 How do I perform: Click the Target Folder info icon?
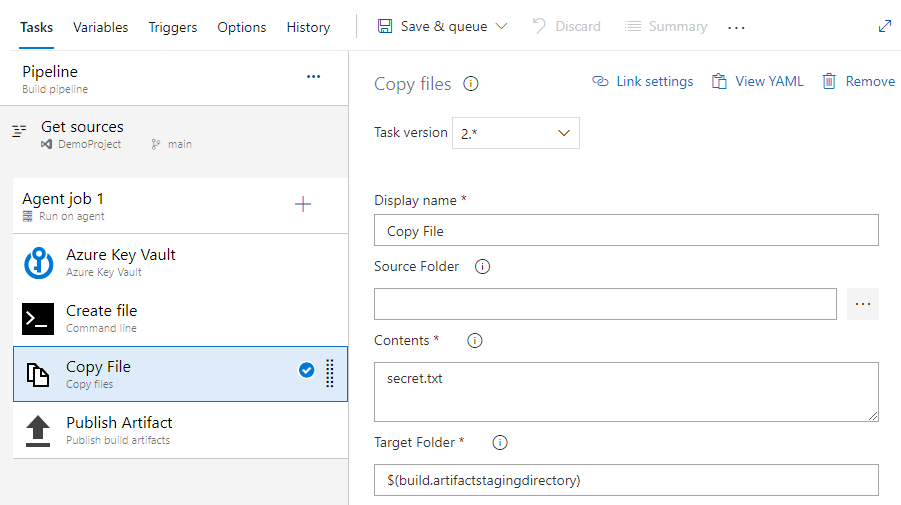(x=500, y=442)
